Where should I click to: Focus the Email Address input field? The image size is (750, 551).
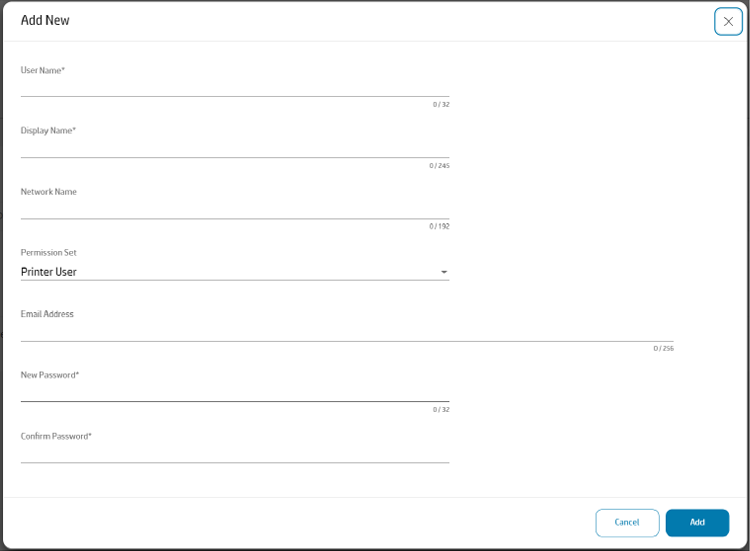point(346,331)
